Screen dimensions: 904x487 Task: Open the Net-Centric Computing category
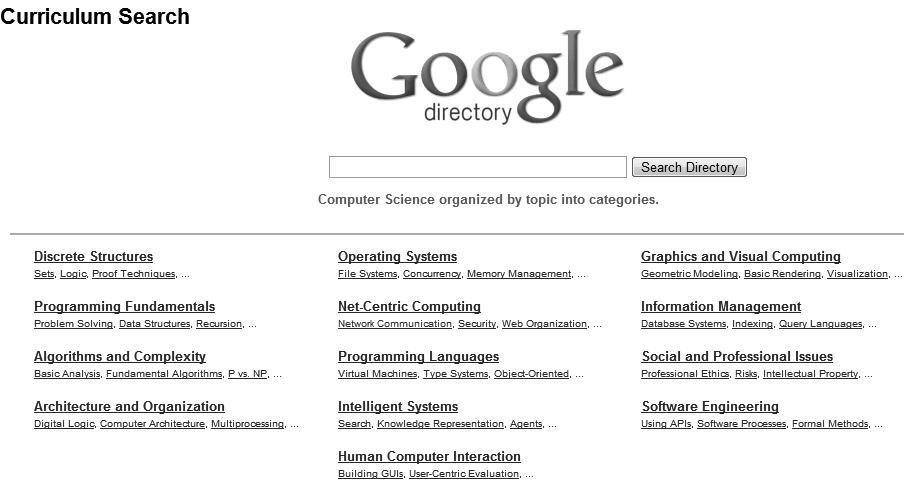coord(409,307)
